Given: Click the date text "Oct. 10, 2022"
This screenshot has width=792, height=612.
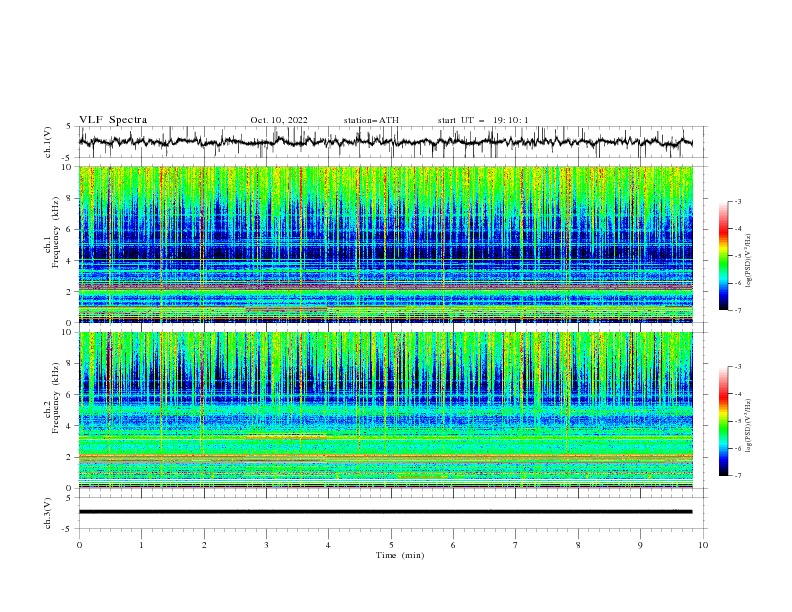Looking at the screenshot, I should click(x=279, y=120).
